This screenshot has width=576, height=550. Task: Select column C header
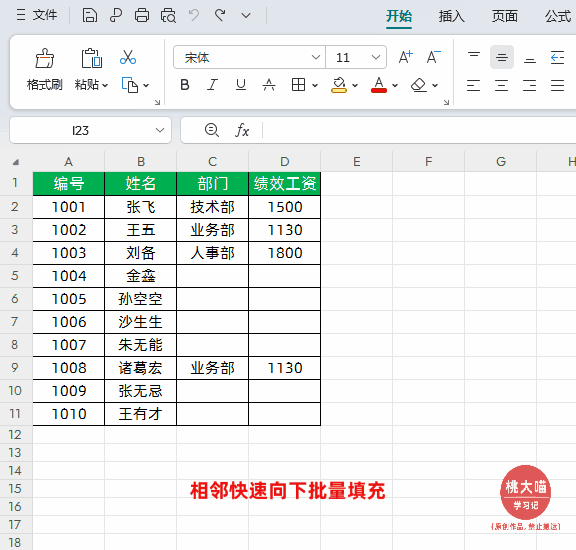pos(212,162)
